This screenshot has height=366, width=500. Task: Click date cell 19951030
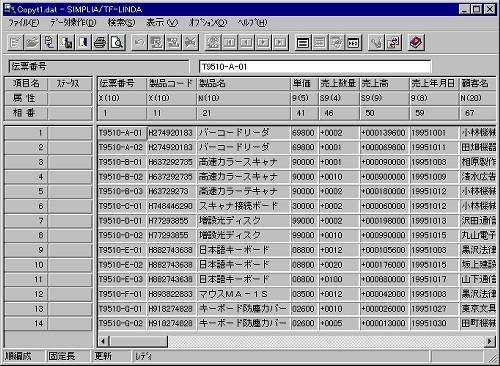pos(434,323)
